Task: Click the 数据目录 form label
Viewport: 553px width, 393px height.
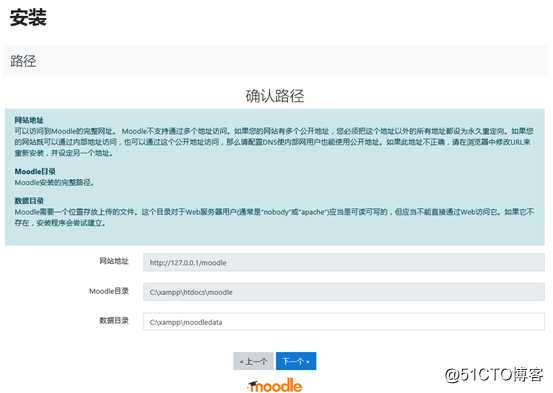Action: click(x=114, y=320)
